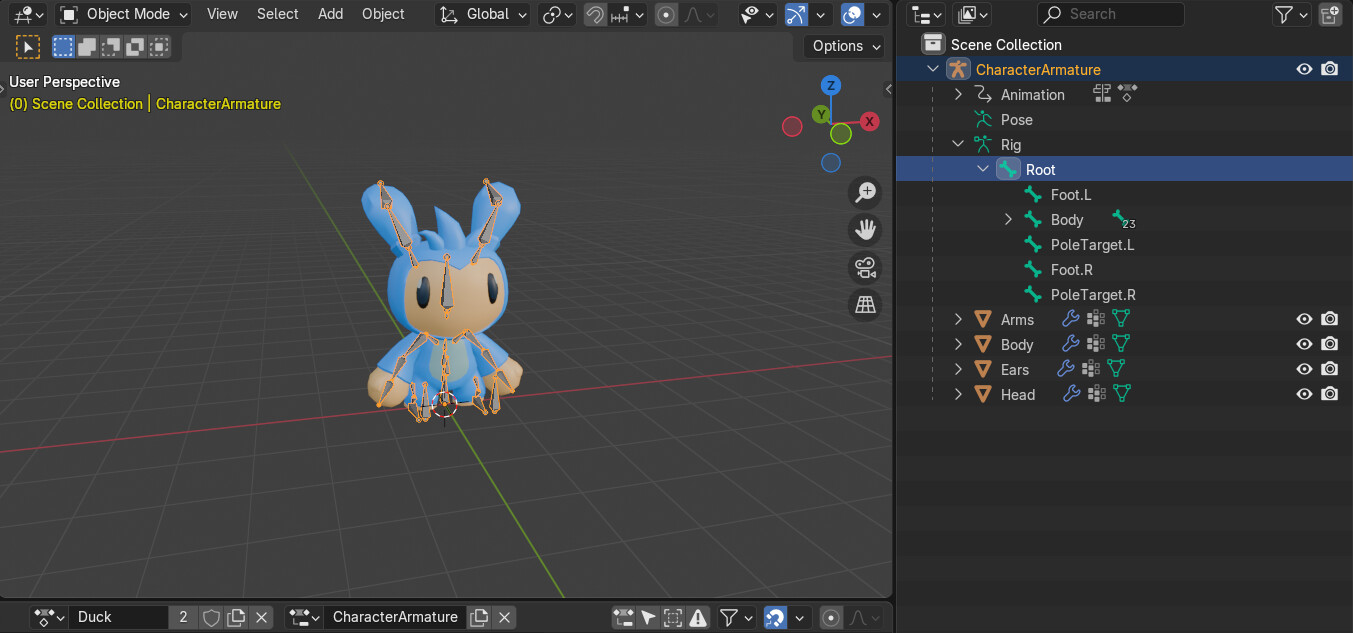Click inside the Search field of the outliner
The height and width of the screenshot is (633, 1353).
(1110, 14)
